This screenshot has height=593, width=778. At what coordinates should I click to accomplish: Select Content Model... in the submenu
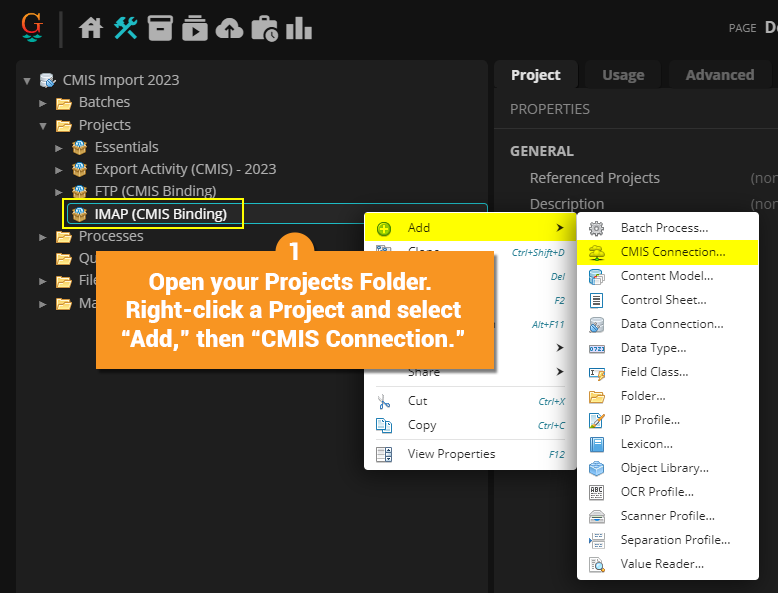[x=667, y=276]
